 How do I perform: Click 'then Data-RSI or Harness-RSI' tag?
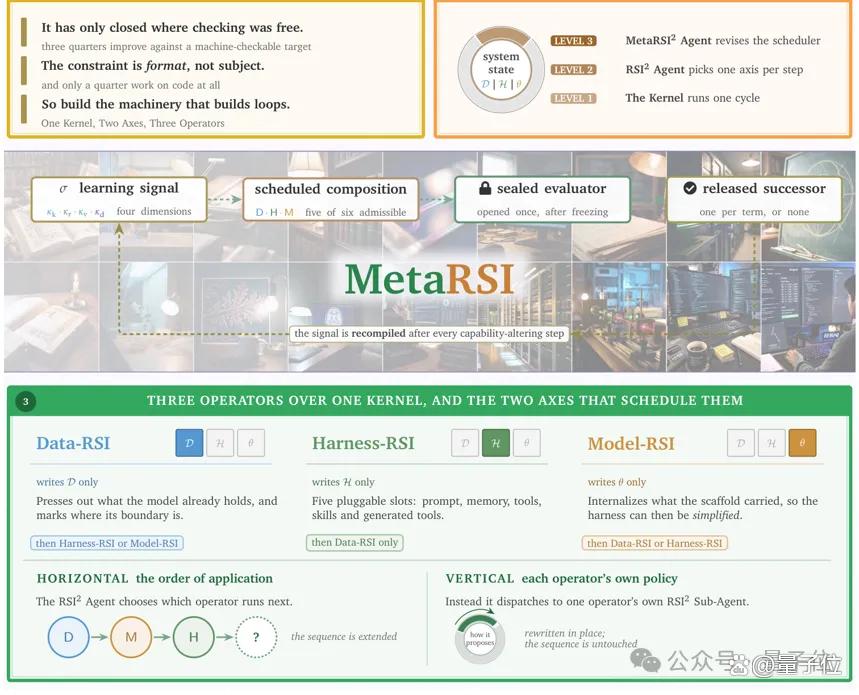point(654,543)
